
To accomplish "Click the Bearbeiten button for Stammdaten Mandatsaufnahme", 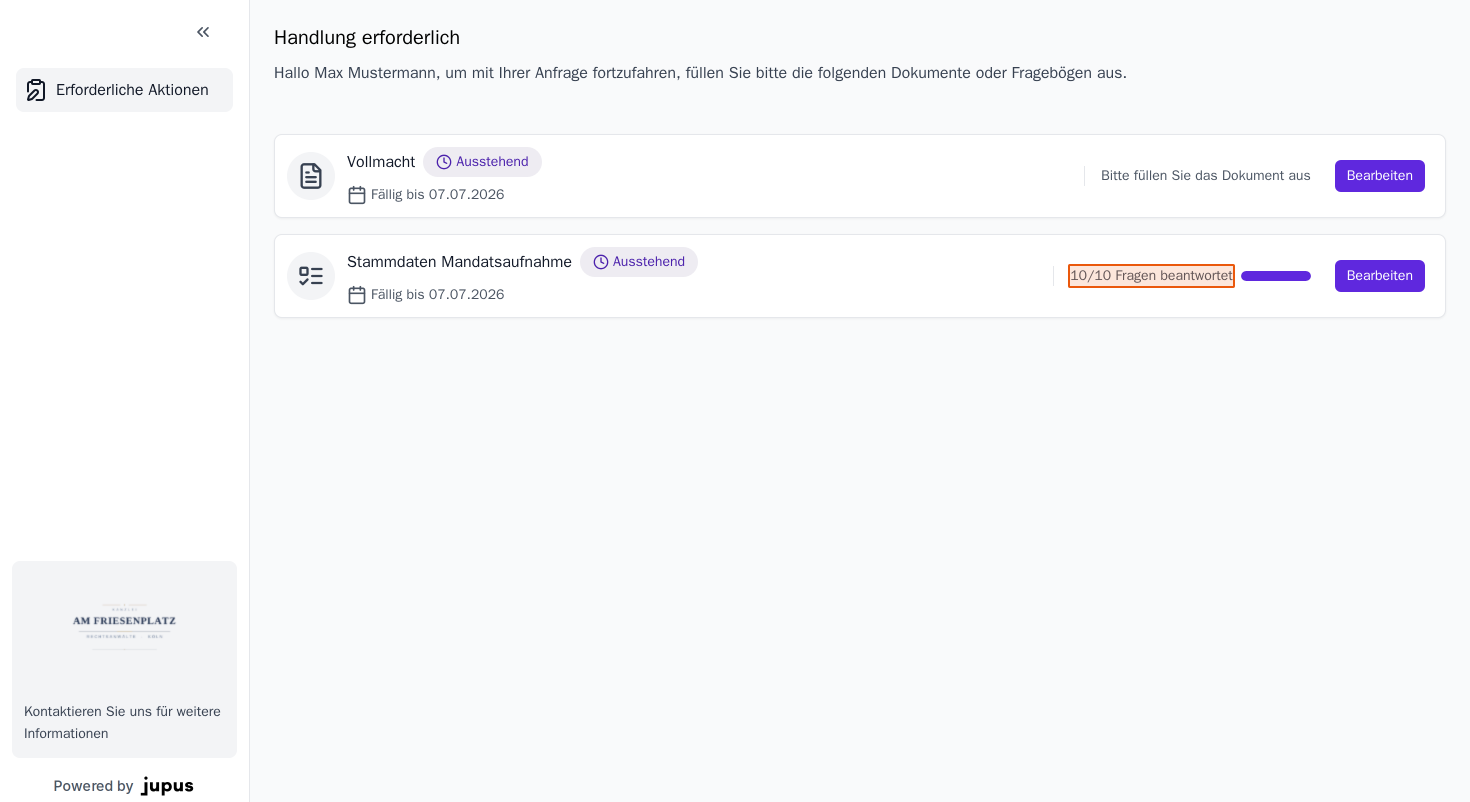I will [x=1379, y=276].
